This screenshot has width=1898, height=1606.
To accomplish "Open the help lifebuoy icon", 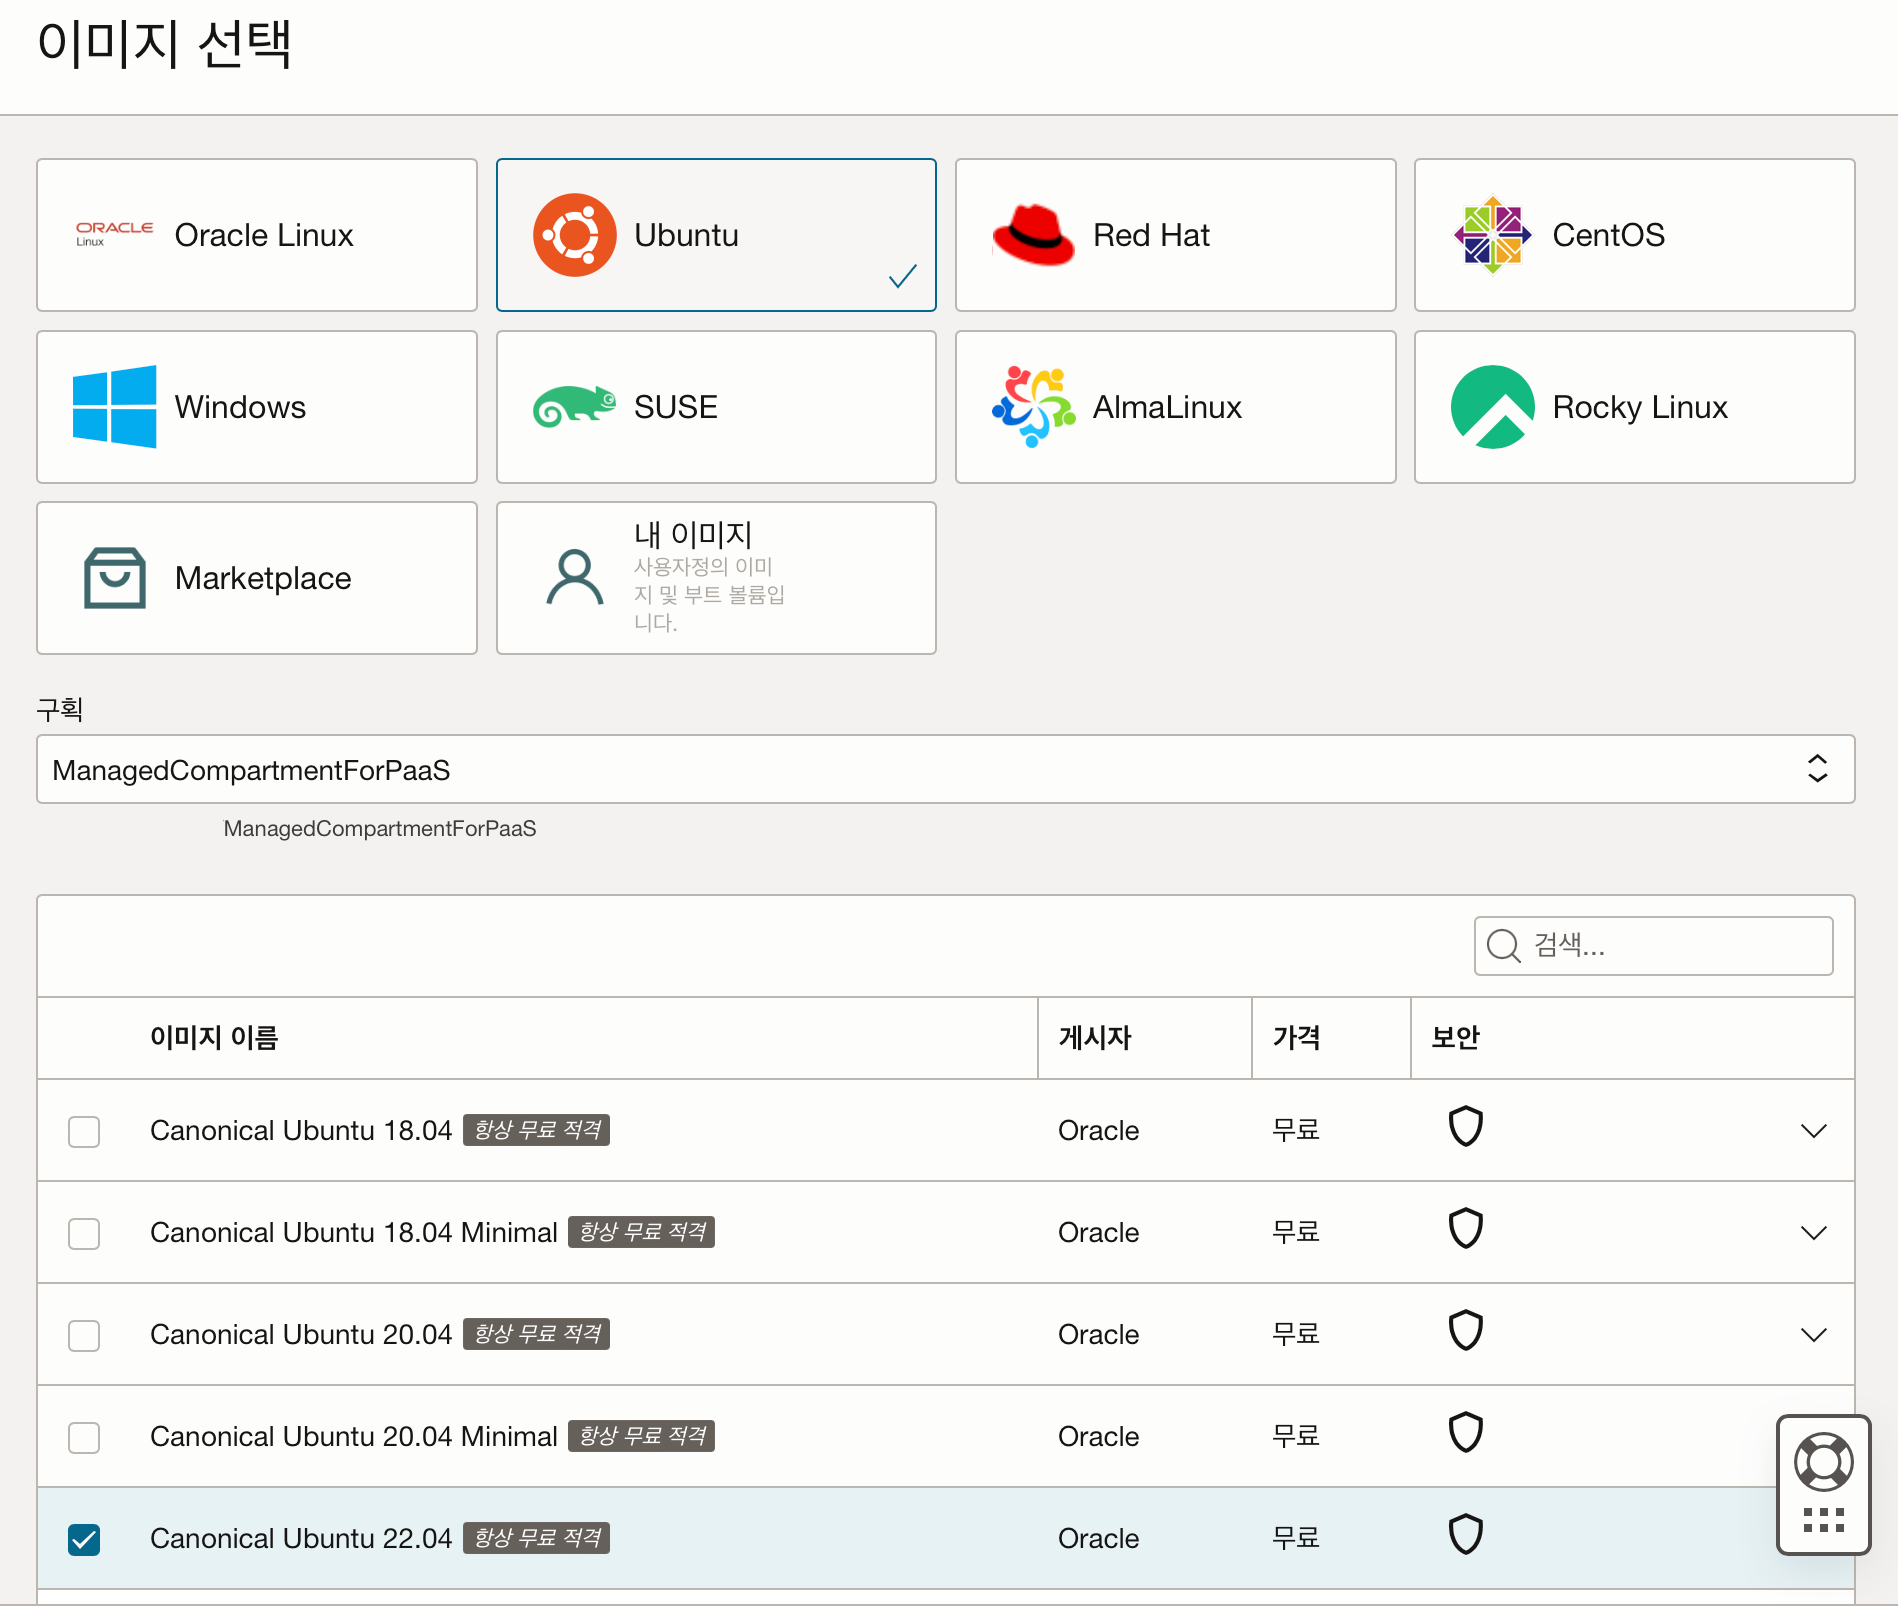I will tap(1823, 1462).
